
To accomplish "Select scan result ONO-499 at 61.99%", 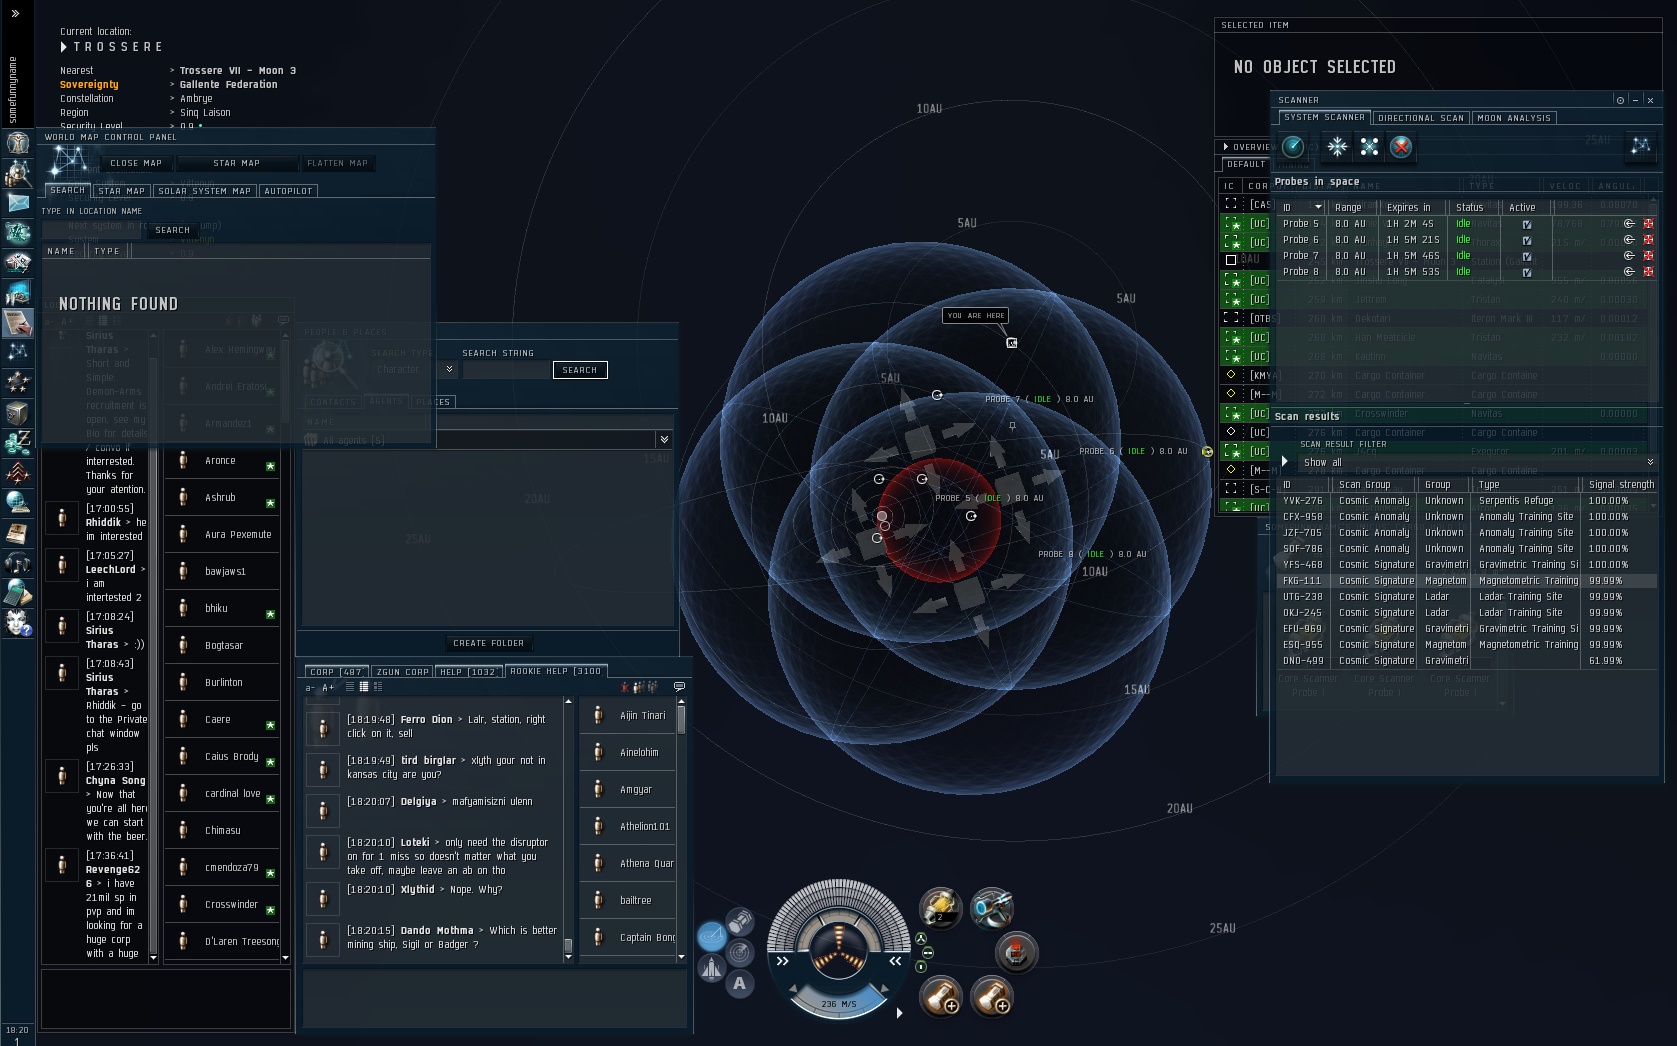I will pyautogui.click(x=1468, y=661).
